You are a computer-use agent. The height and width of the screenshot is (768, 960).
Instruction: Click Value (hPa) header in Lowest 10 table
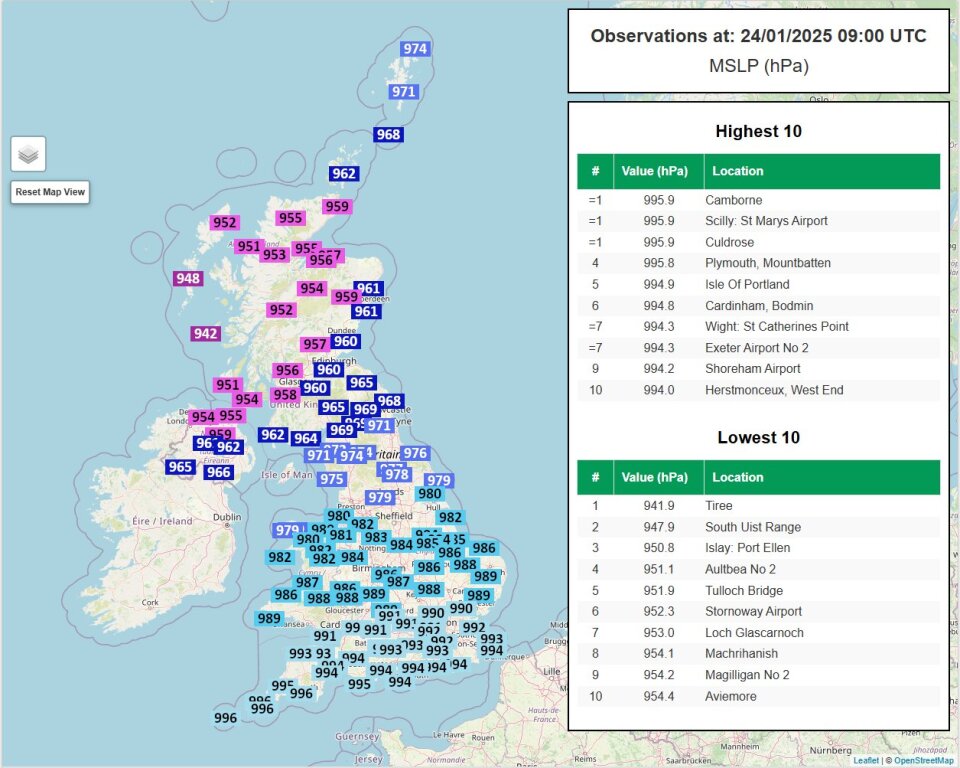655,477
